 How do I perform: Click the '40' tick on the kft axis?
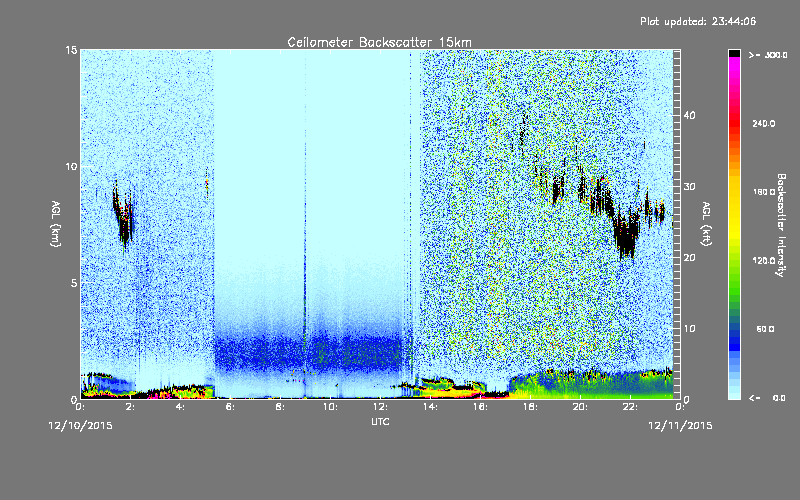(689, 115)
